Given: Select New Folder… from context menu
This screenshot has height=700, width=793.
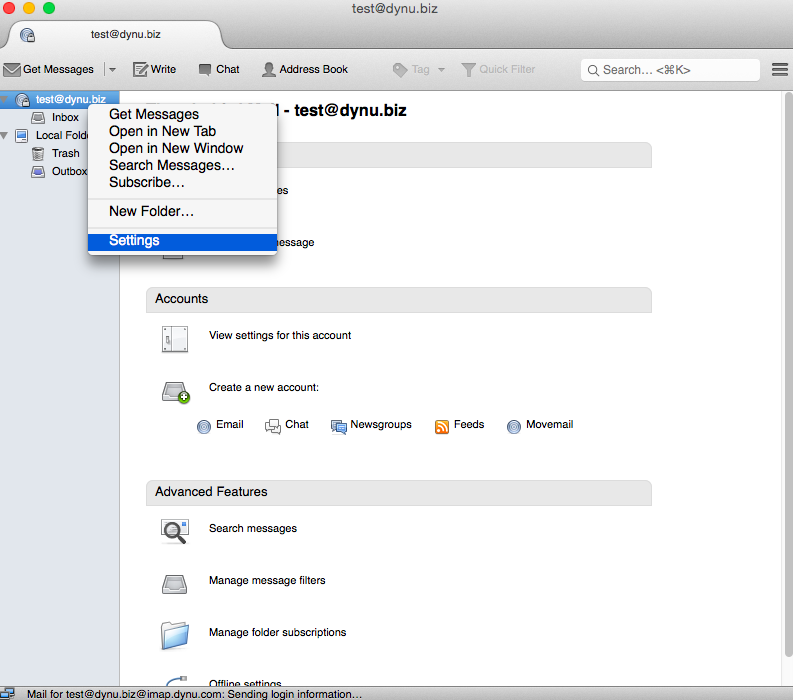Looking at the screenshot, I should point(151,212).
